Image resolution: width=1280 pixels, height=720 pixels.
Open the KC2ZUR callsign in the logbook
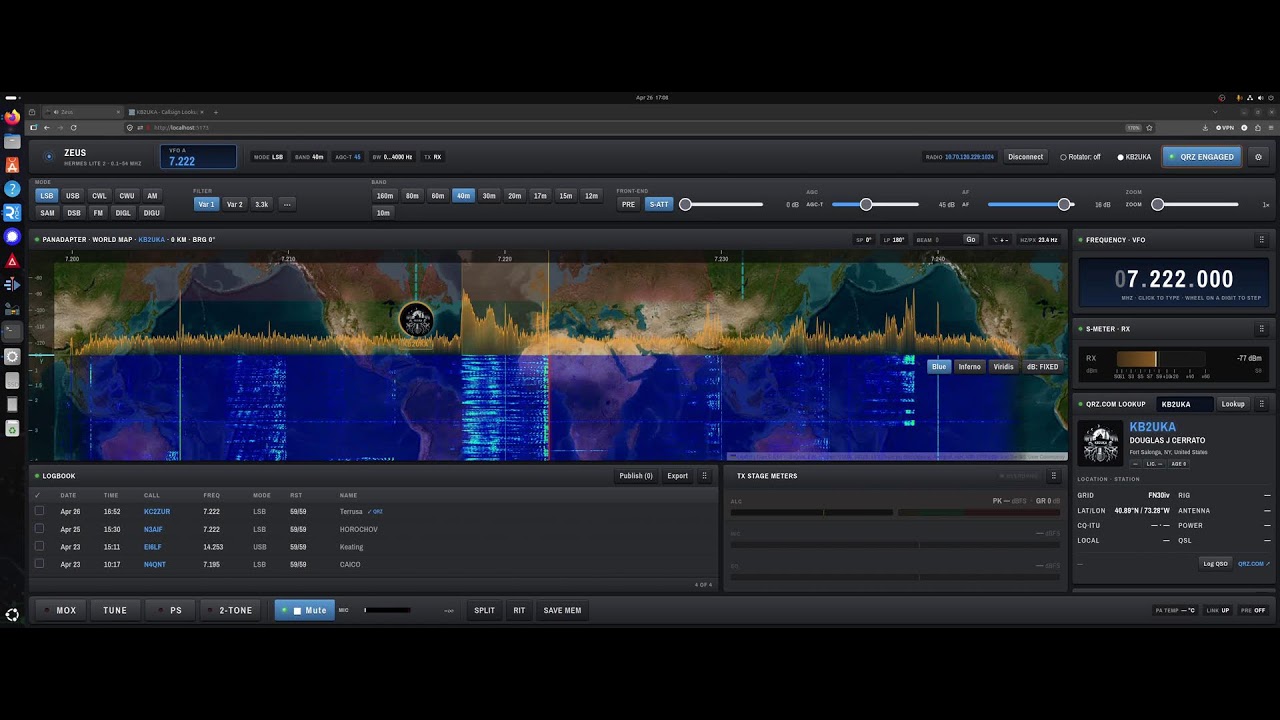tap(157, 511)
